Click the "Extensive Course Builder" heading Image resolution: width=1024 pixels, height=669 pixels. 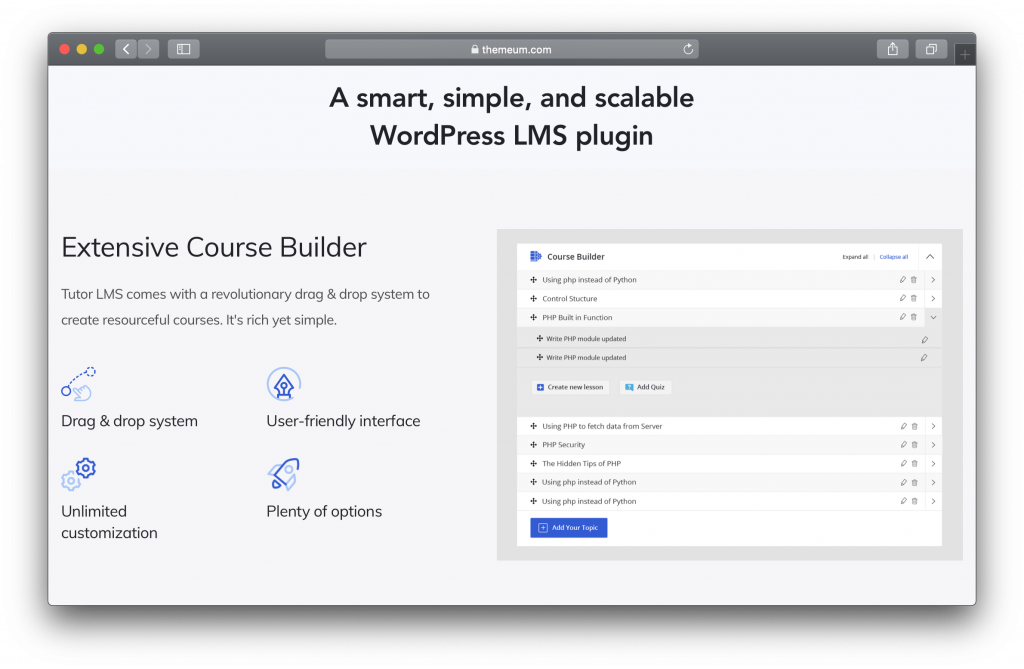(214, 248)
